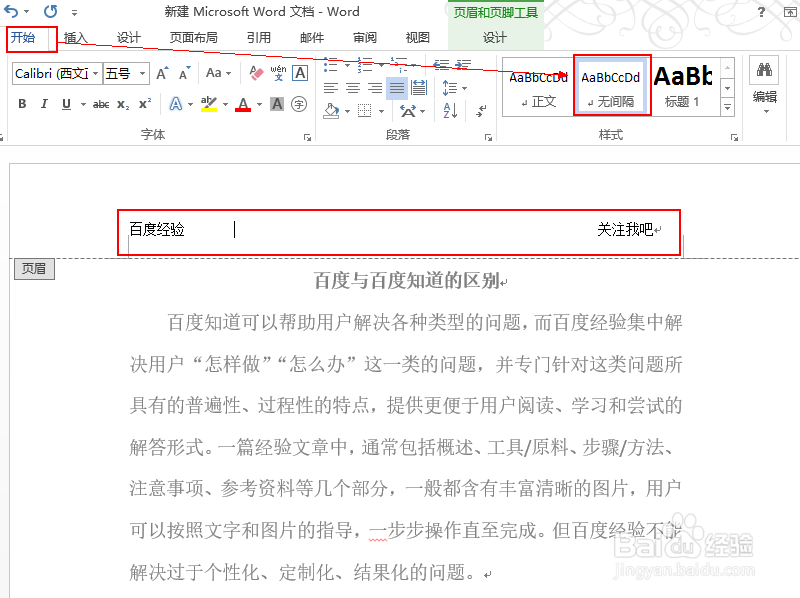The height and width of the screenshot is (598, 800).
Task: Open the Font dialog launcher
Action: pos(307,137)
